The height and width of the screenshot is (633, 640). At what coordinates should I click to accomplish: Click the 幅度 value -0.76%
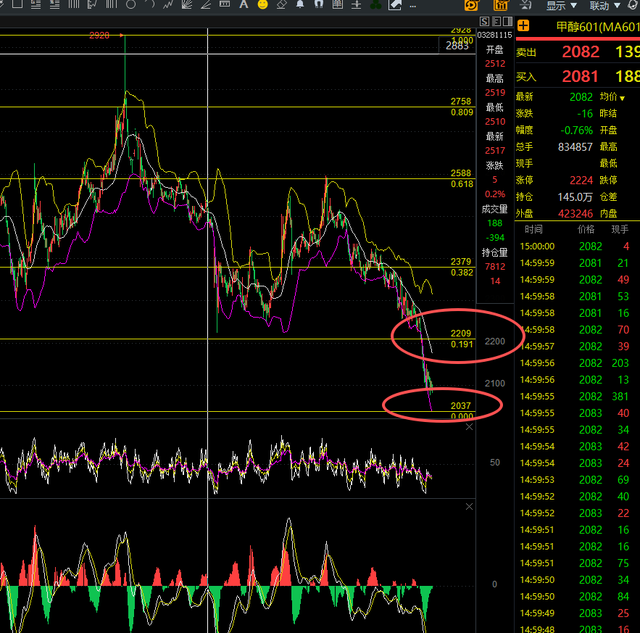576,130
